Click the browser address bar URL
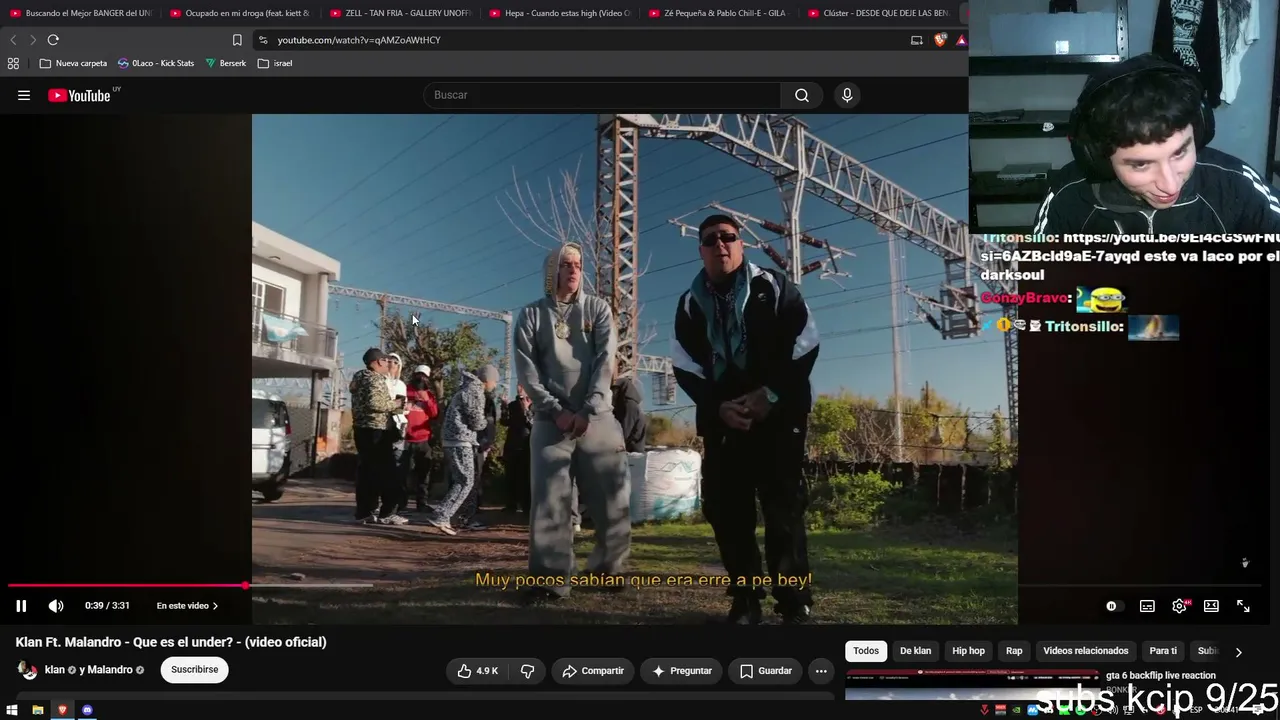This screenshot has width=1280, height=720. (x=359, y=40)
